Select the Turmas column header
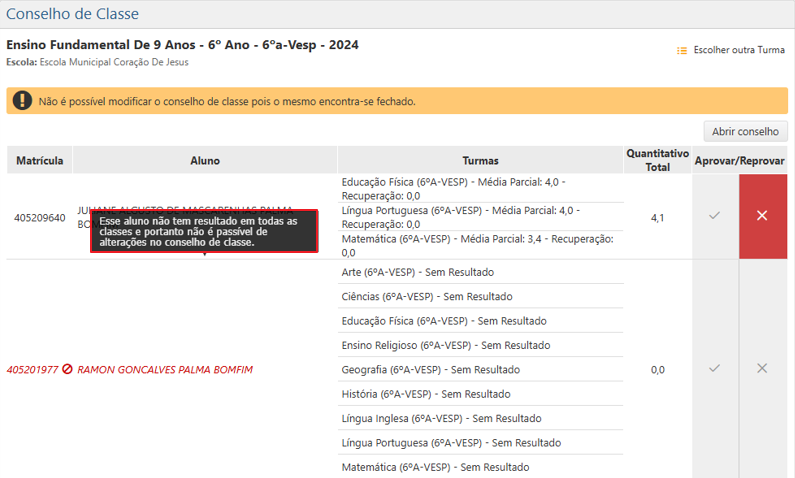 (x=480, y=160)
